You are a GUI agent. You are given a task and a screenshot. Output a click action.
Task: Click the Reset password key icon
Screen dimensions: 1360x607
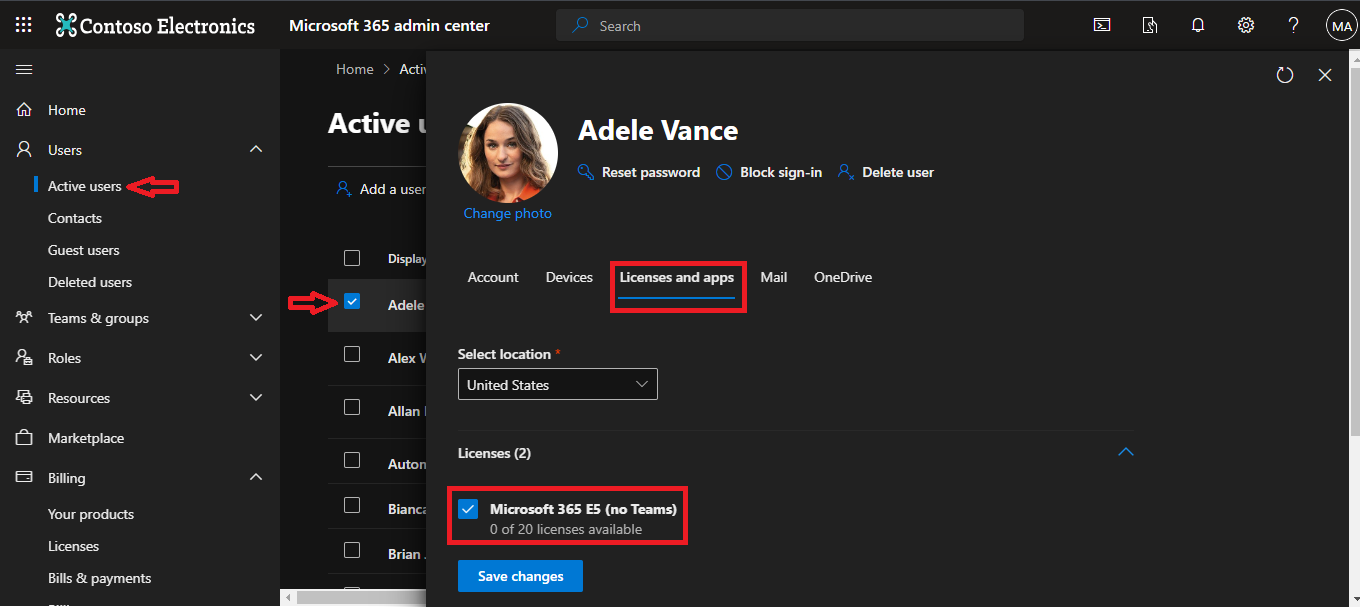pyautogui.click(x=586, y=172)
